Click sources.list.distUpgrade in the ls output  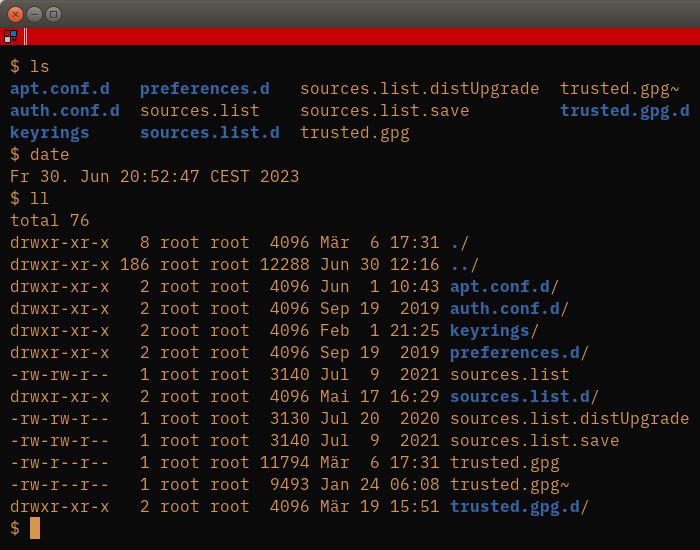pos(420,88)
